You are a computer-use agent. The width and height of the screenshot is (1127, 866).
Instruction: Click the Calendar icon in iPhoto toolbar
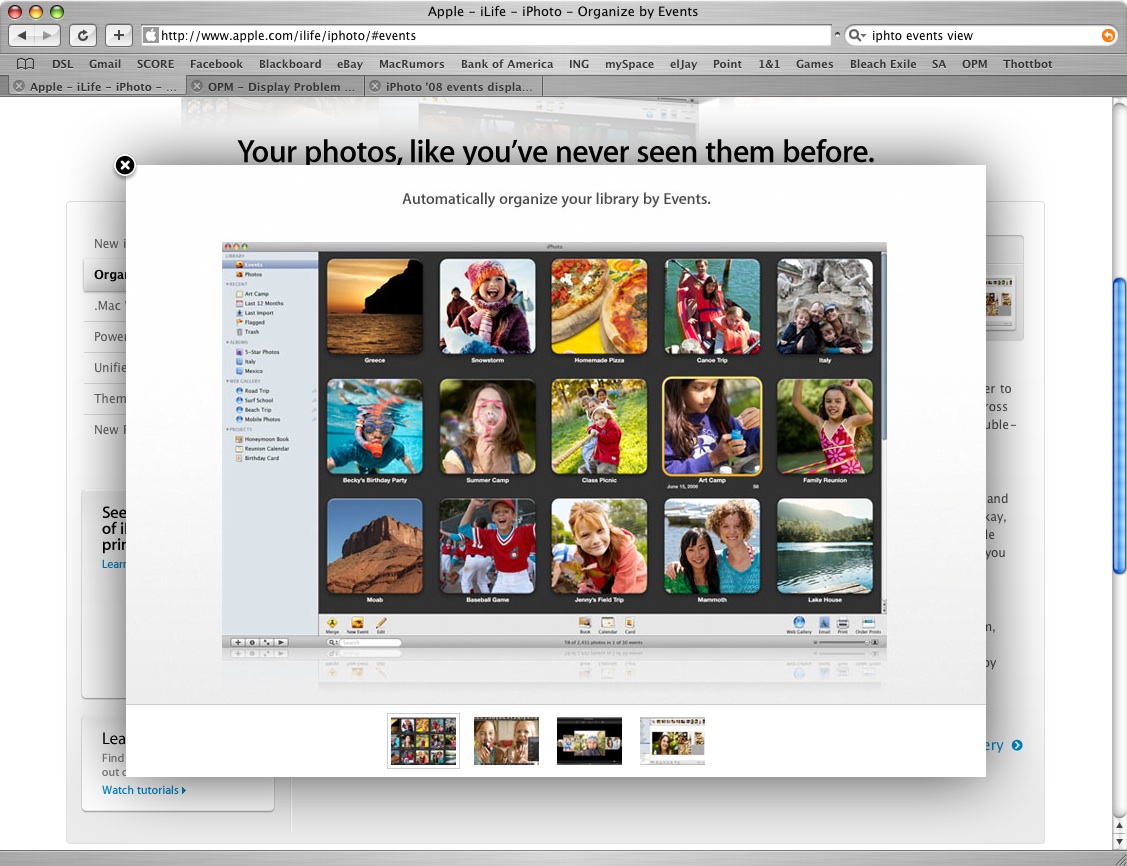tap(608, 624)
